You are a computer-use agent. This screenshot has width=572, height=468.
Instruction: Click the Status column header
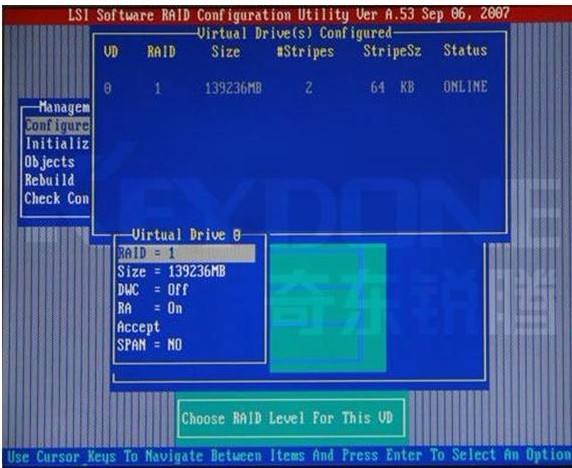pos(465,50)
